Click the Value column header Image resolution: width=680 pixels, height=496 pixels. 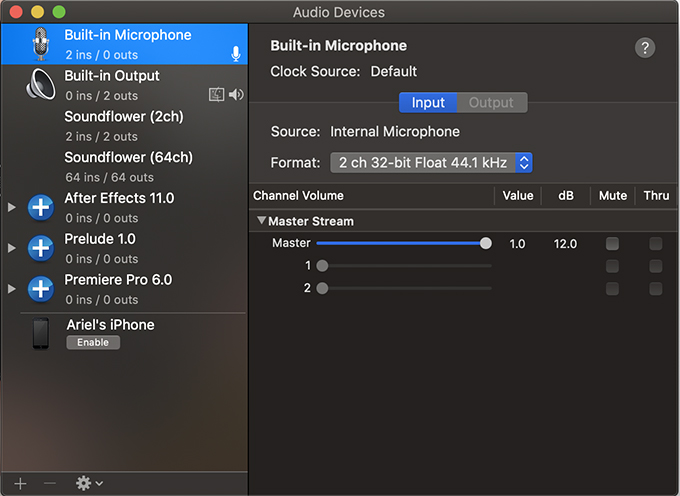(x=518, y=196)
